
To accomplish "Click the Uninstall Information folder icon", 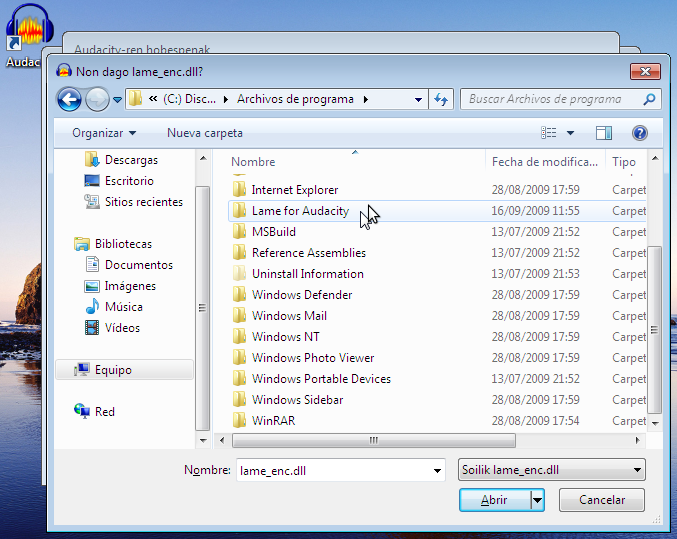I will (239, 274).
